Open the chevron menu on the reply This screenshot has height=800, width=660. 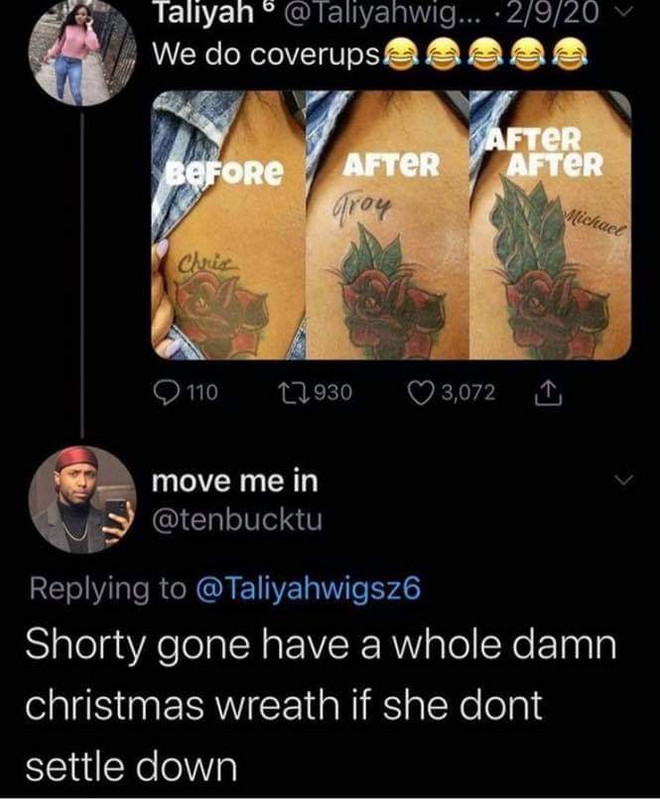pos(625,480)
